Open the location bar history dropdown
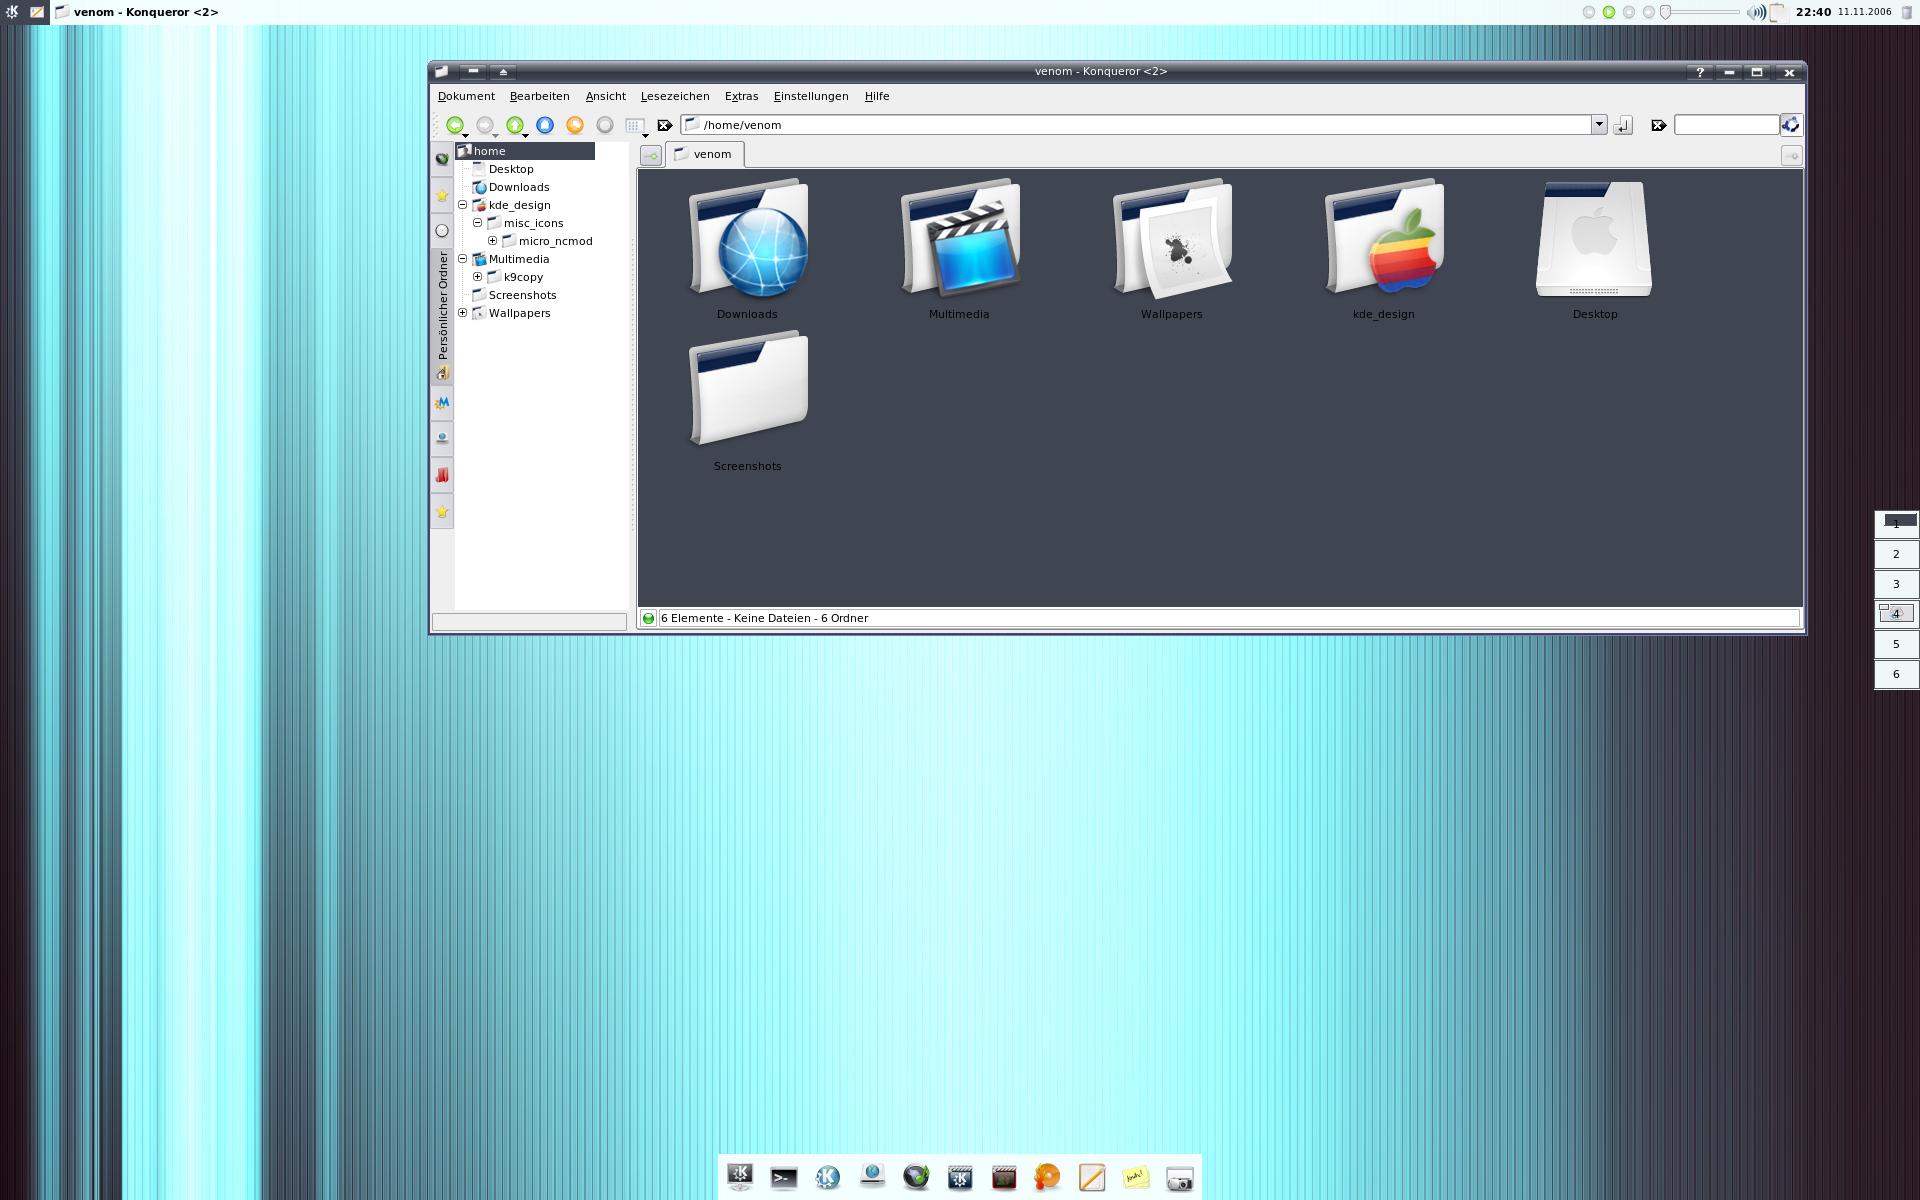The image size is (1920, 1200). tap(1599, 125)
